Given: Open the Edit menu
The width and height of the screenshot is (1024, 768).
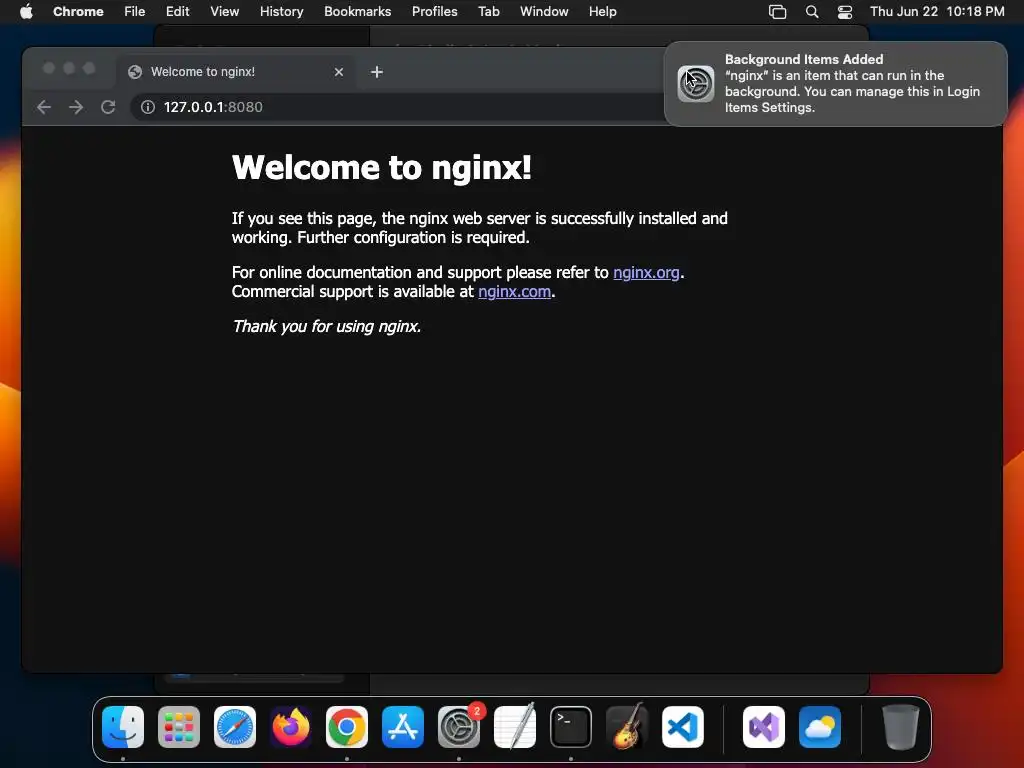Looking at the screenshot, I should coord(178,12).
